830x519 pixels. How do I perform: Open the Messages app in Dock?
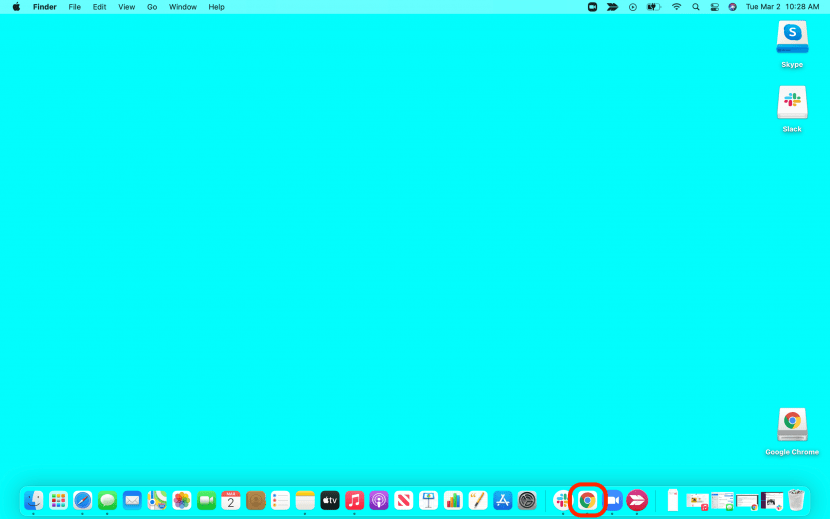(107, 500)
